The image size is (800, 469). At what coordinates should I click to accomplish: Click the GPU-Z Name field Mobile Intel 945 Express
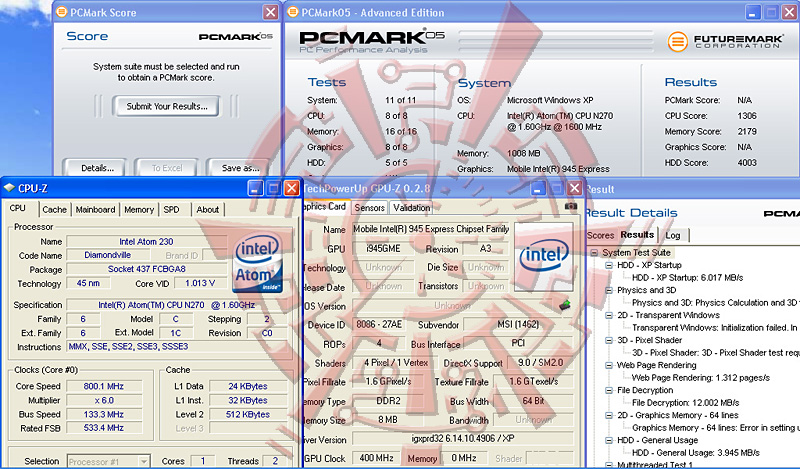(431, 229)
